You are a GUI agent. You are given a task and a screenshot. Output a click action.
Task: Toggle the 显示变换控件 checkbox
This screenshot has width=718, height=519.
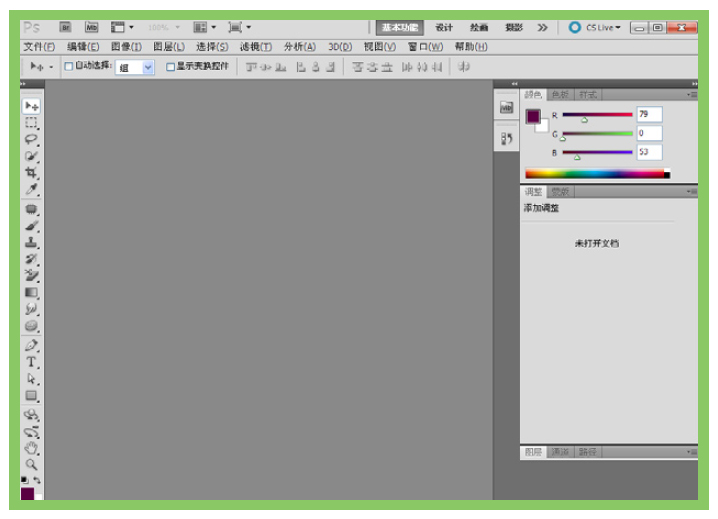170,67
